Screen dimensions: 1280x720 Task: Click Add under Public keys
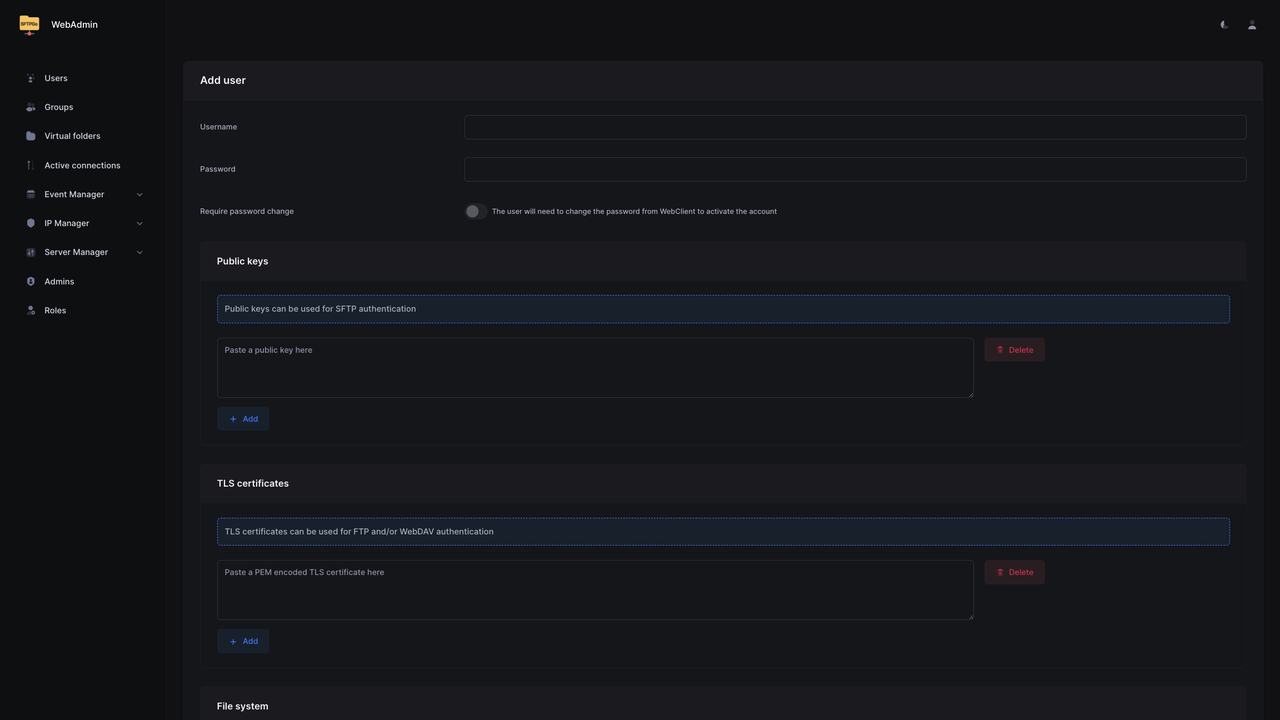pyautogui.click(x=243, y=418)
